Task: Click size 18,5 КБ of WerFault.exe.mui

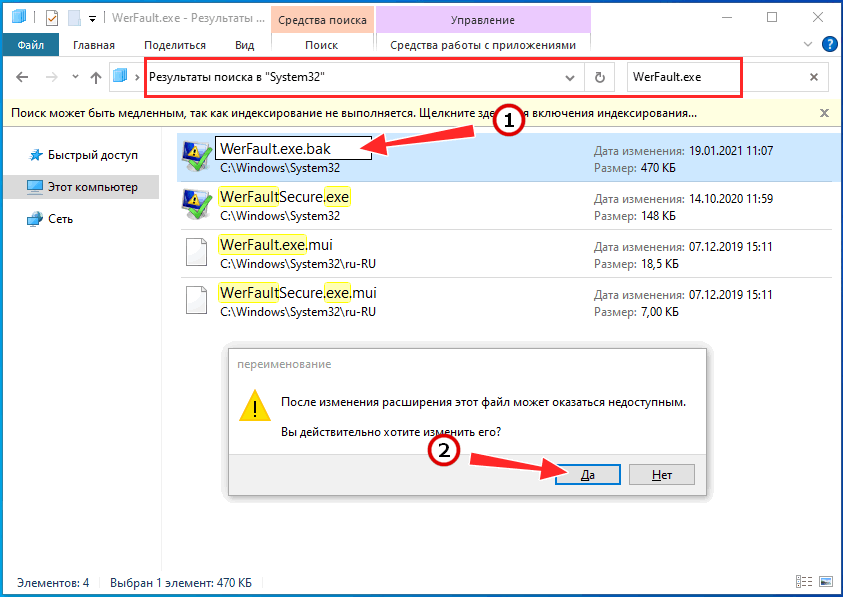Action: [660, 264]
